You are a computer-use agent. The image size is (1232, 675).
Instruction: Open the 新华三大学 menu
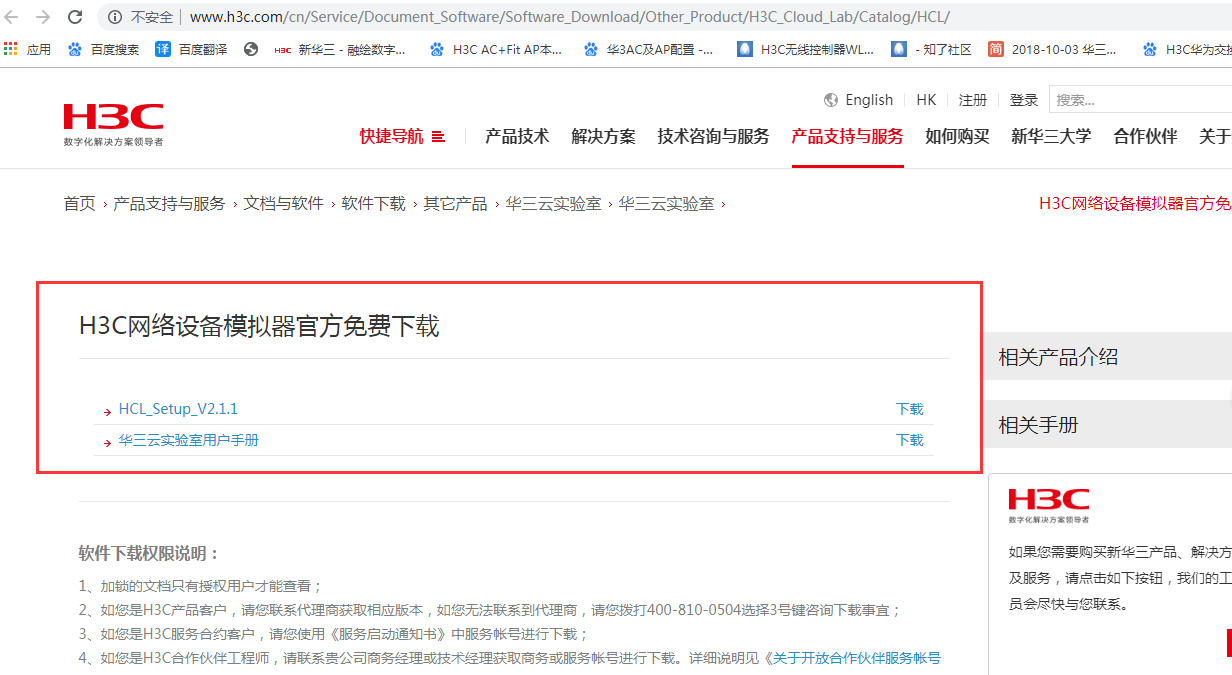point(1051,136)
